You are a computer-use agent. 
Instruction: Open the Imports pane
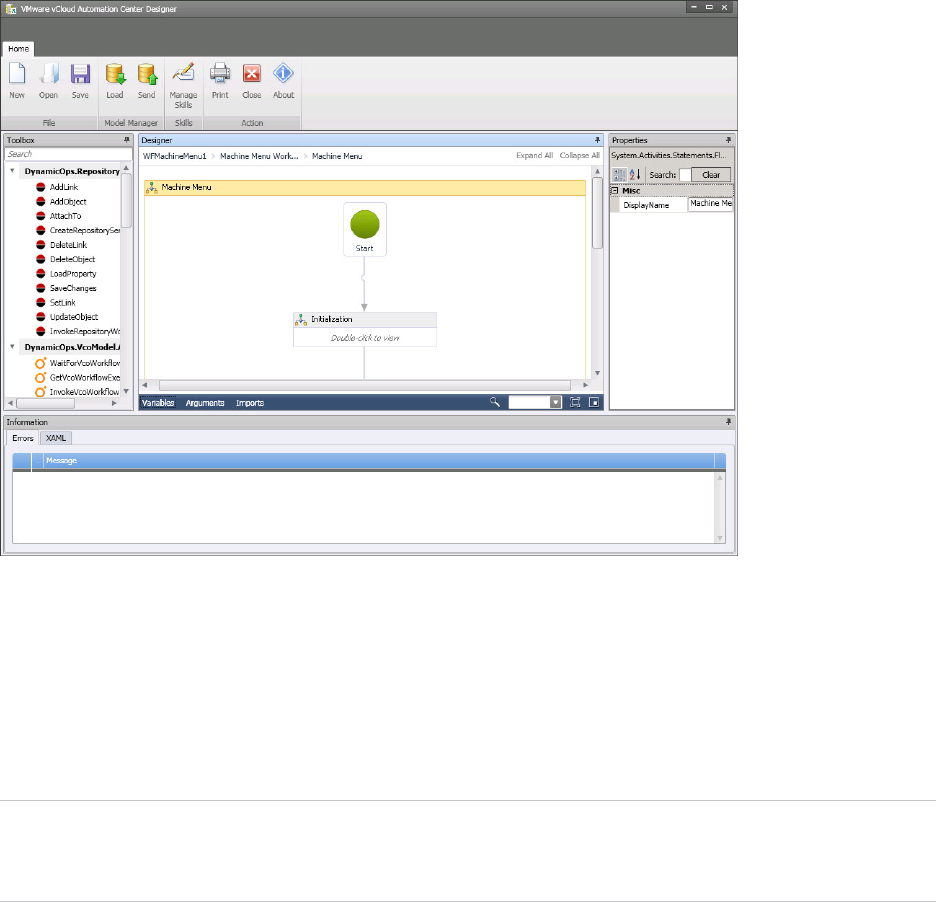pyautogui.click(x=250, y=403)
